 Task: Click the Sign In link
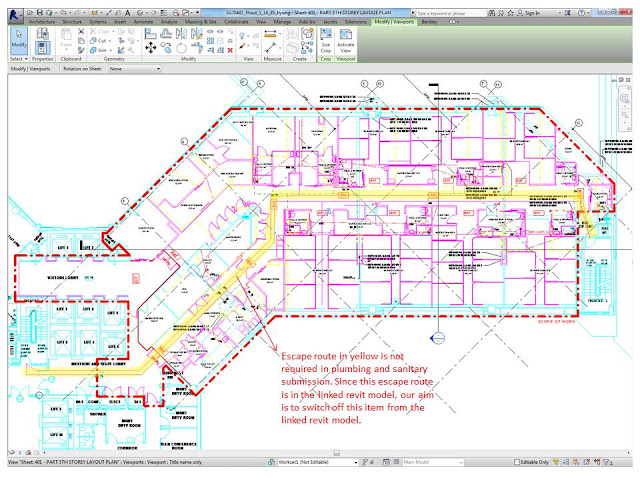(528, 13)
